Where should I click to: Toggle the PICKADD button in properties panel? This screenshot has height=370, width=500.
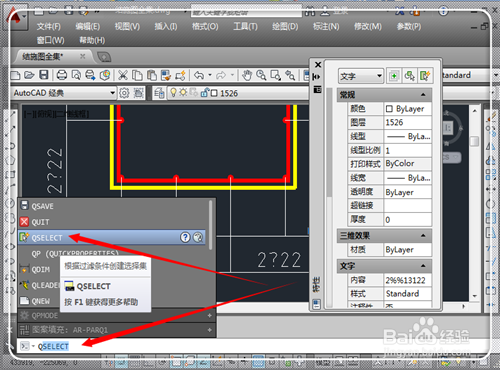[394, 76]
